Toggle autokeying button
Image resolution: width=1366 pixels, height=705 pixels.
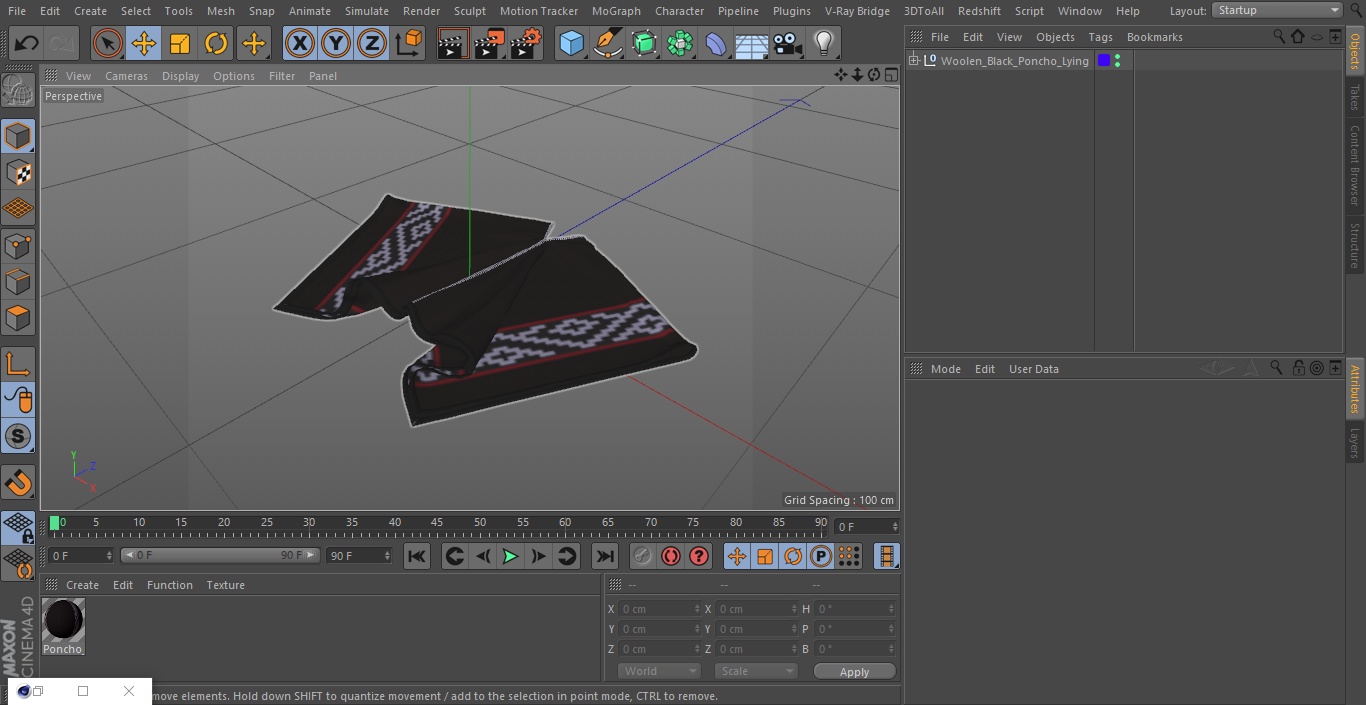pyautogui.click(x=671, y=556)
